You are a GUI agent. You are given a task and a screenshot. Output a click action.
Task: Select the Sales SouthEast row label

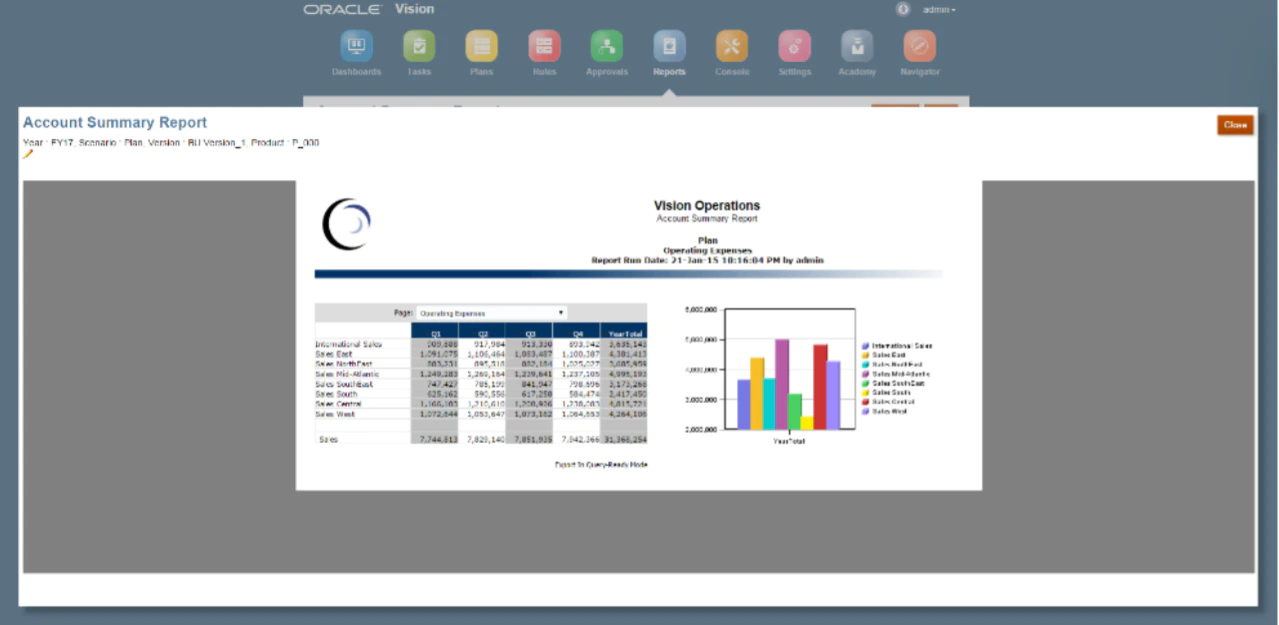click(x=344, y=384)
